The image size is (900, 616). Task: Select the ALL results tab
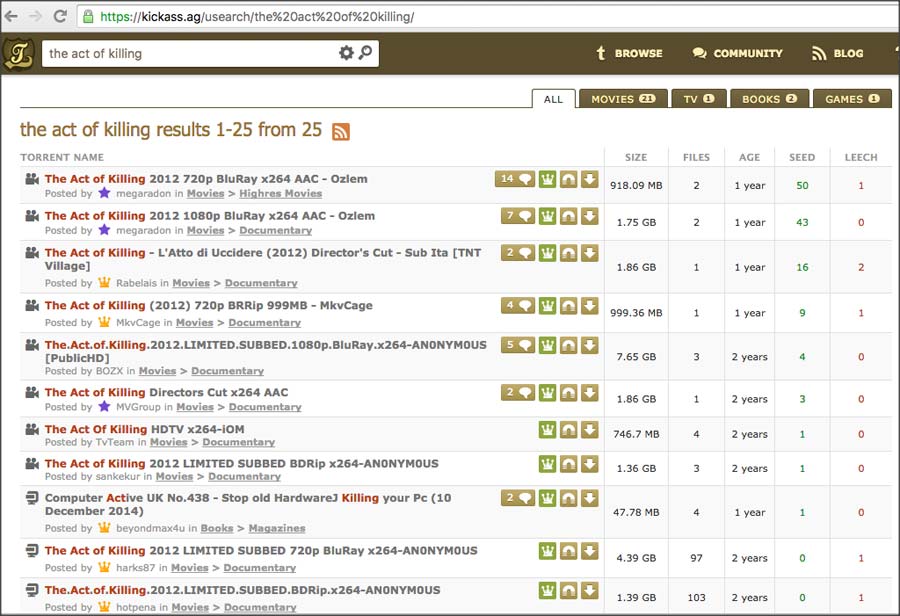point(553,99)
